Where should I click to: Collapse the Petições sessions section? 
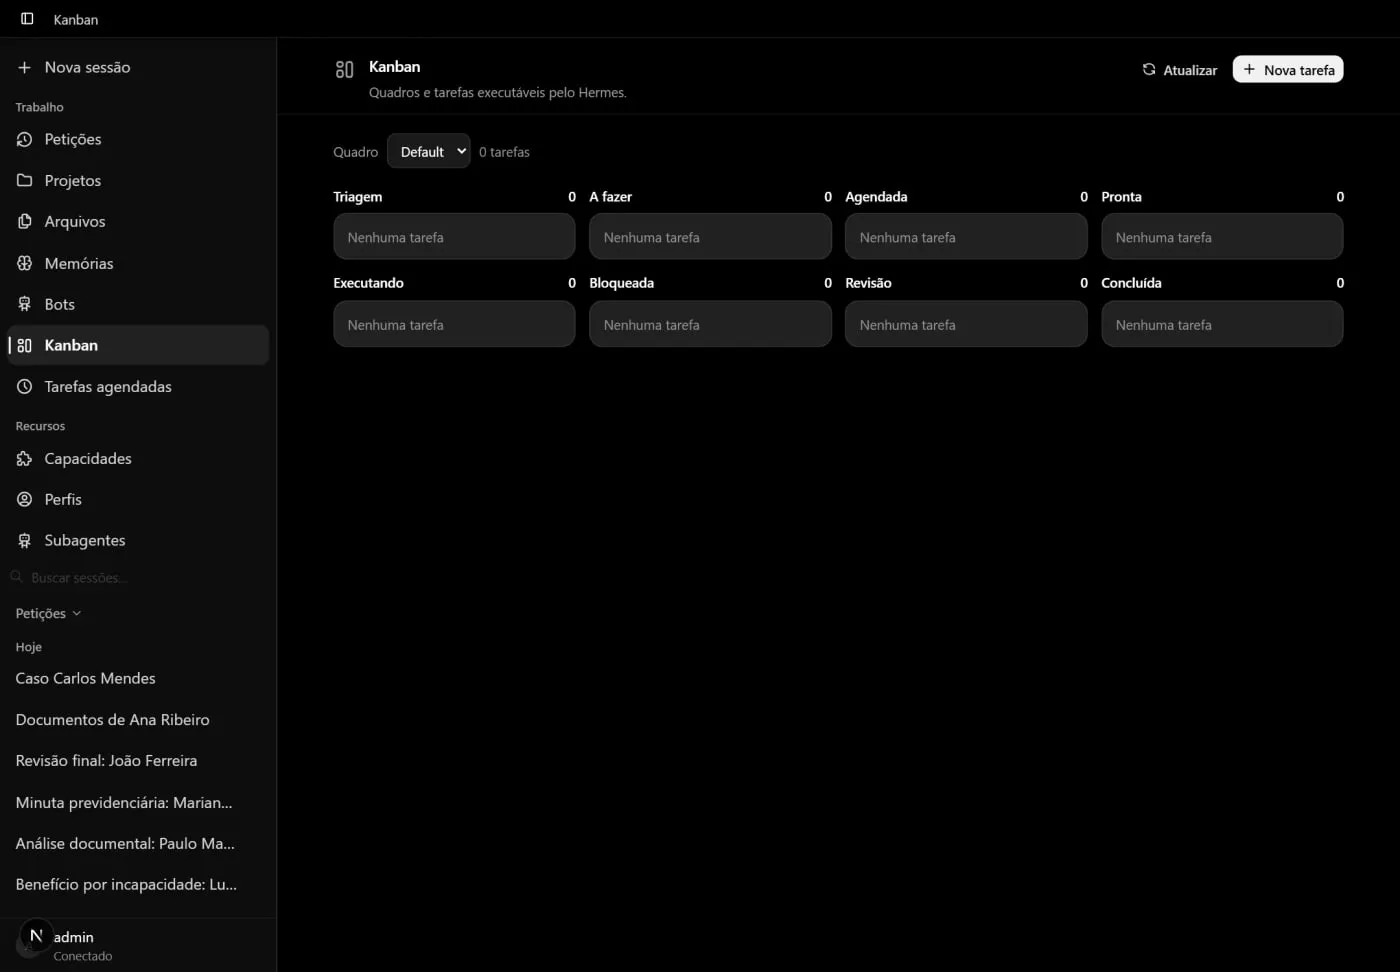tap(48, 613)
